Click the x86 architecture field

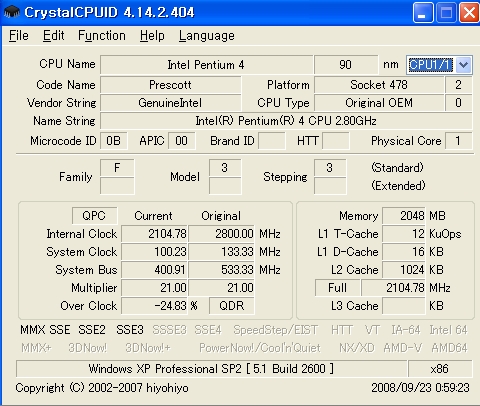click(440, 369)
